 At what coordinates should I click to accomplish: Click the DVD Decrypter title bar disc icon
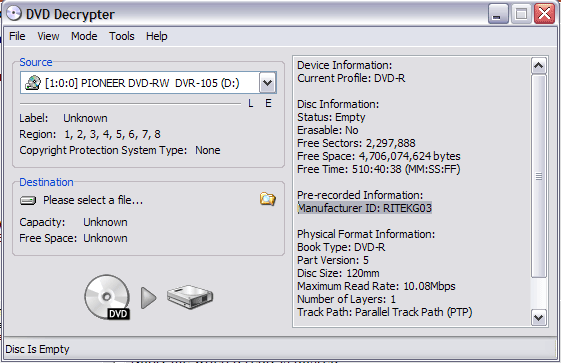pyautogui.click(x=13, y=14)
